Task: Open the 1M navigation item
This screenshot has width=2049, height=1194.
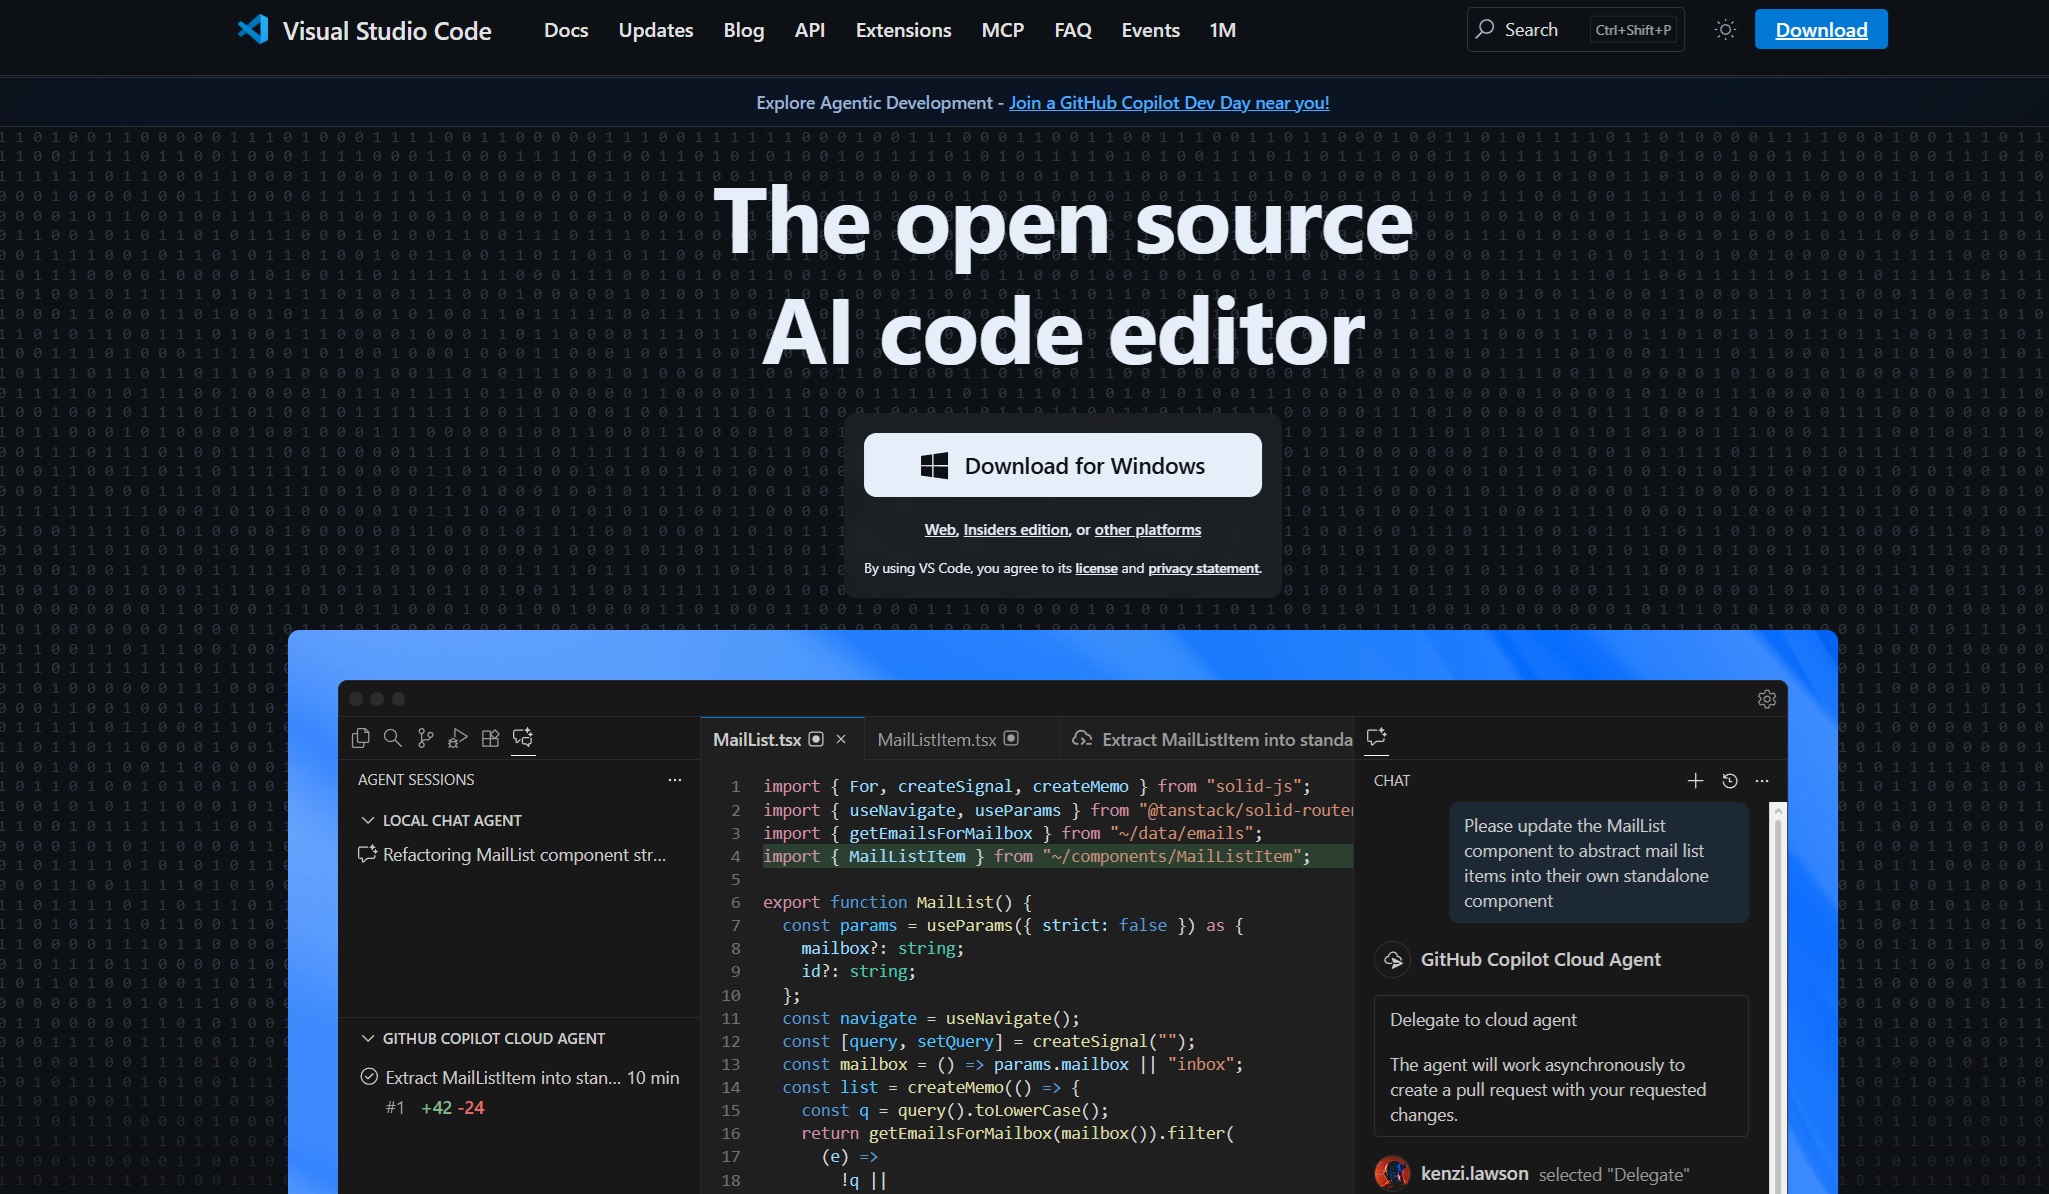Action: point(1223,30)
